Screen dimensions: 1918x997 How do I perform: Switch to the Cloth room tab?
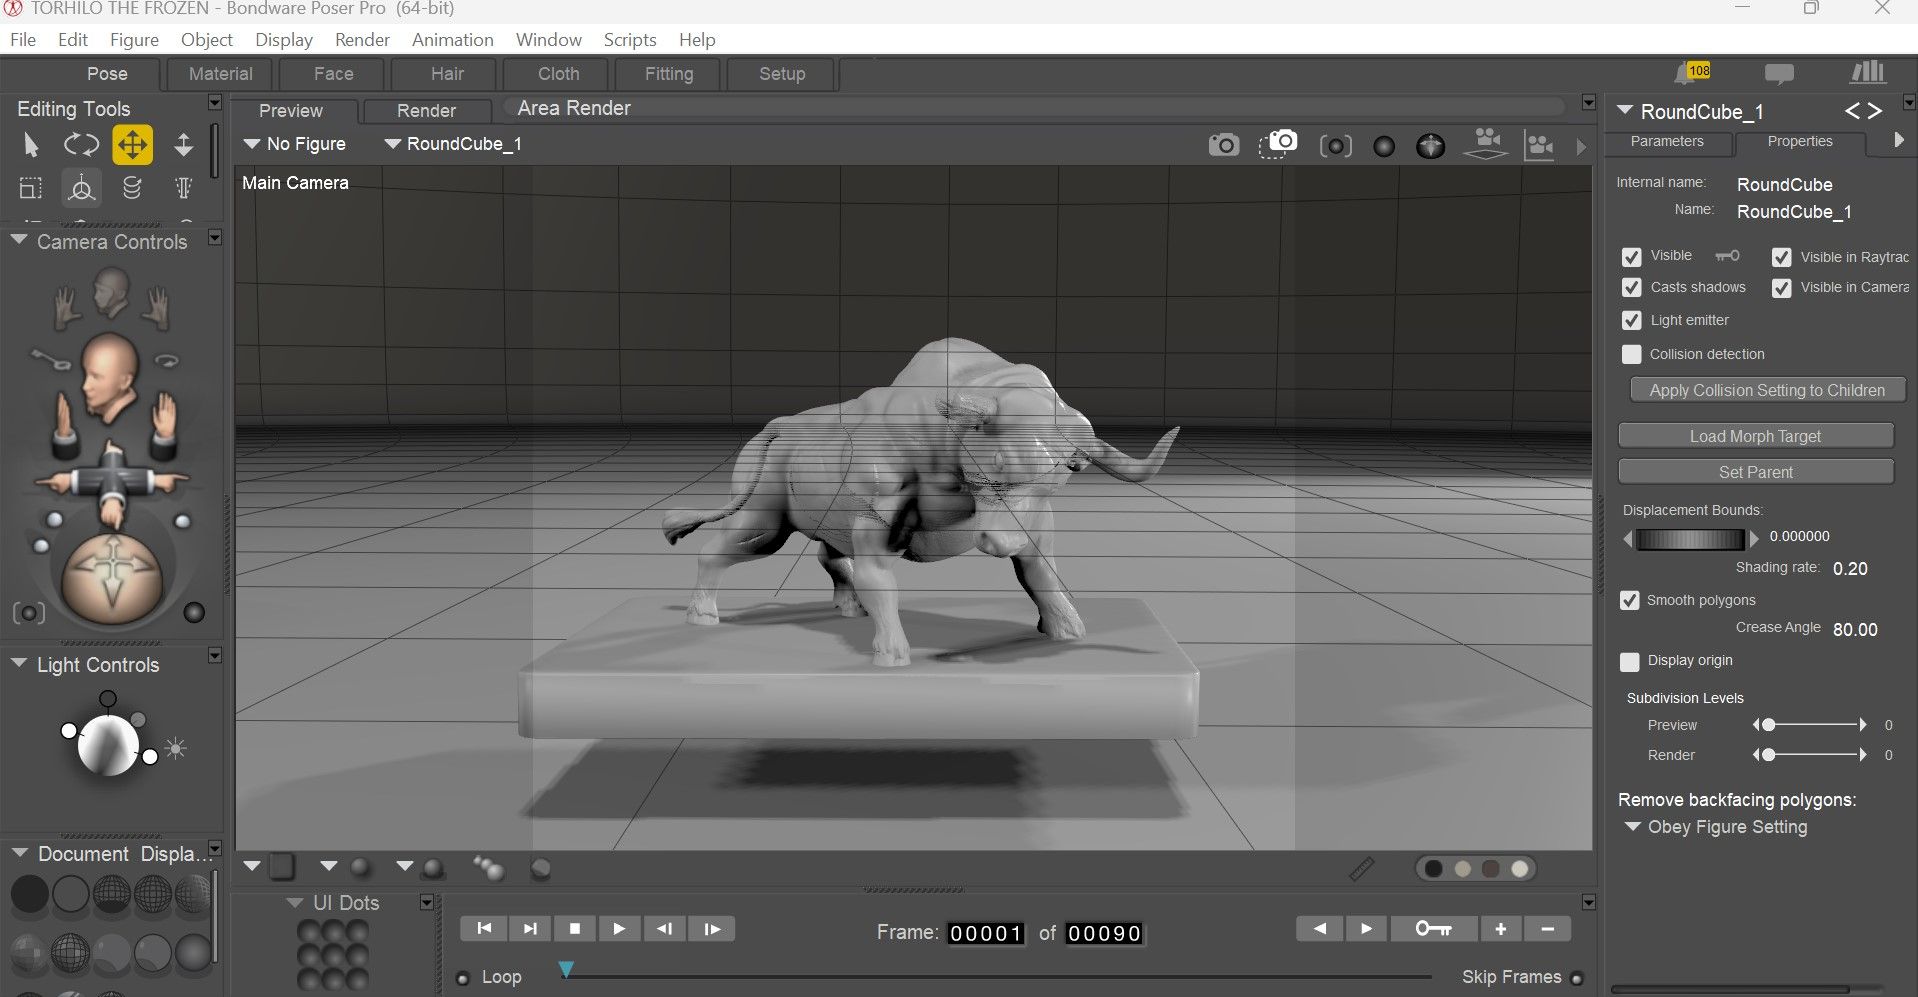click(x=558, y=74)
